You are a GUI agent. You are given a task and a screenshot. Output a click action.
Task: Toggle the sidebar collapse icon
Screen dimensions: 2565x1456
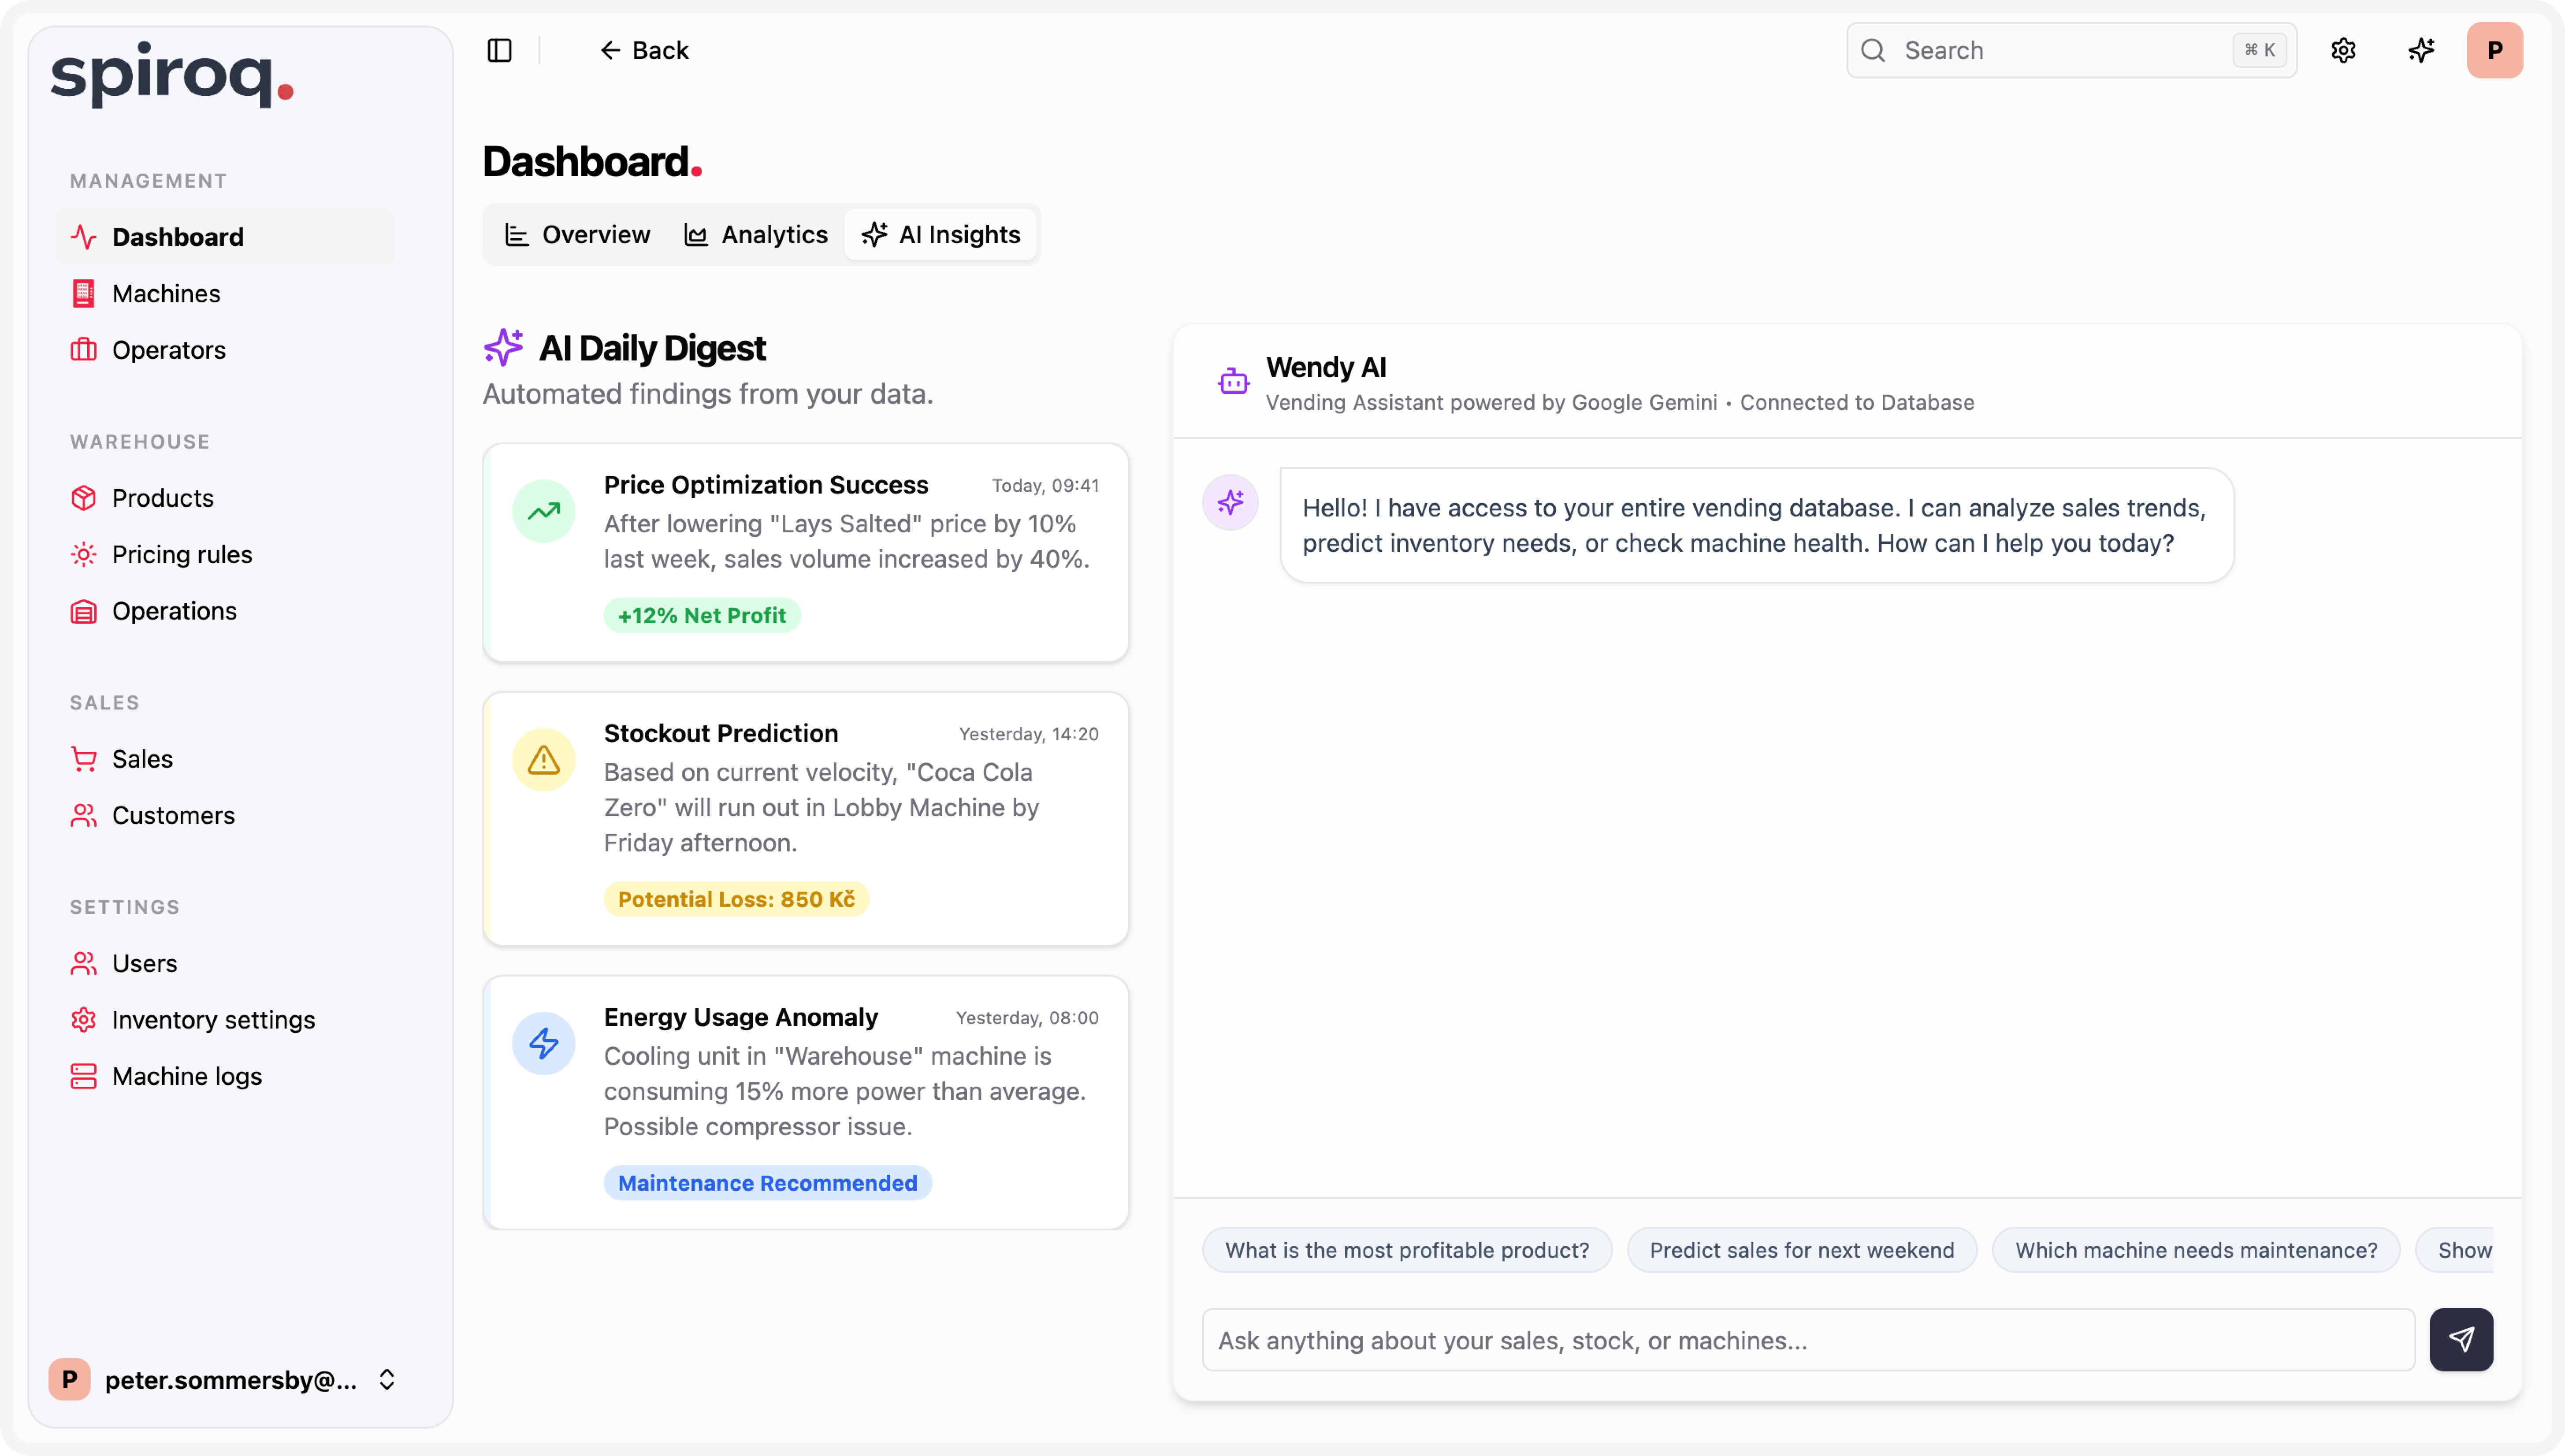tap(499, 50)
